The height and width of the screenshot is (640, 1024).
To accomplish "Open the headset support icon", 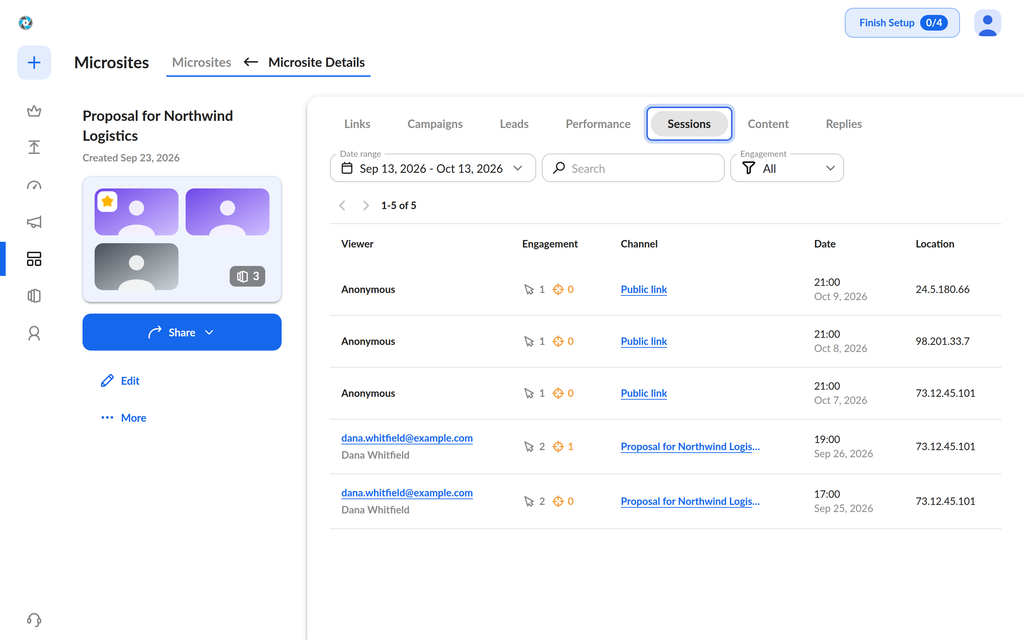I will pos(34,620).
